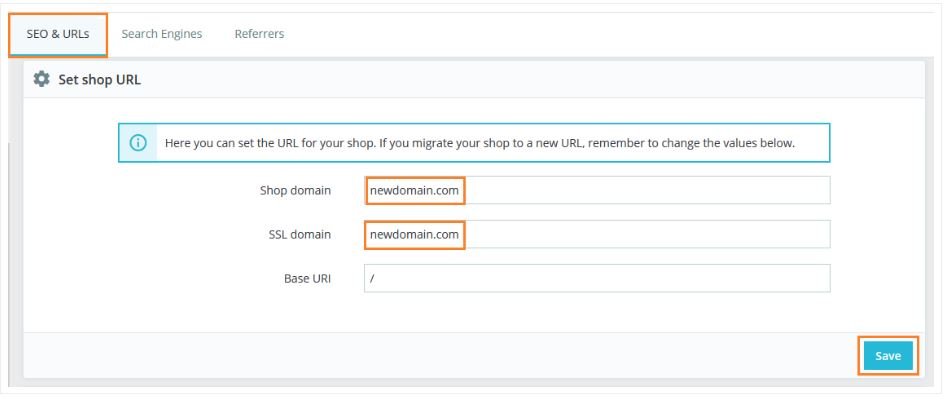The width and height of the screenshot is (952, 407).
Task: Click the gear icon beside Set shop URL
Action: pyautogui.click(x=42, y=79)
